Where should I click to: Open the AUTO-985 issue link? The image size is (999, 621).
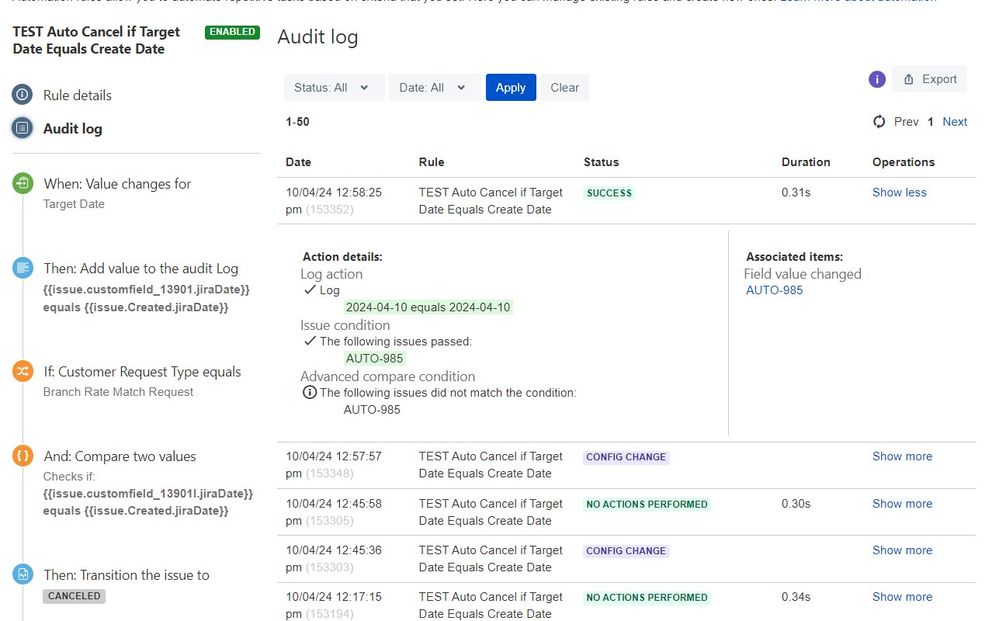(774, 291)
